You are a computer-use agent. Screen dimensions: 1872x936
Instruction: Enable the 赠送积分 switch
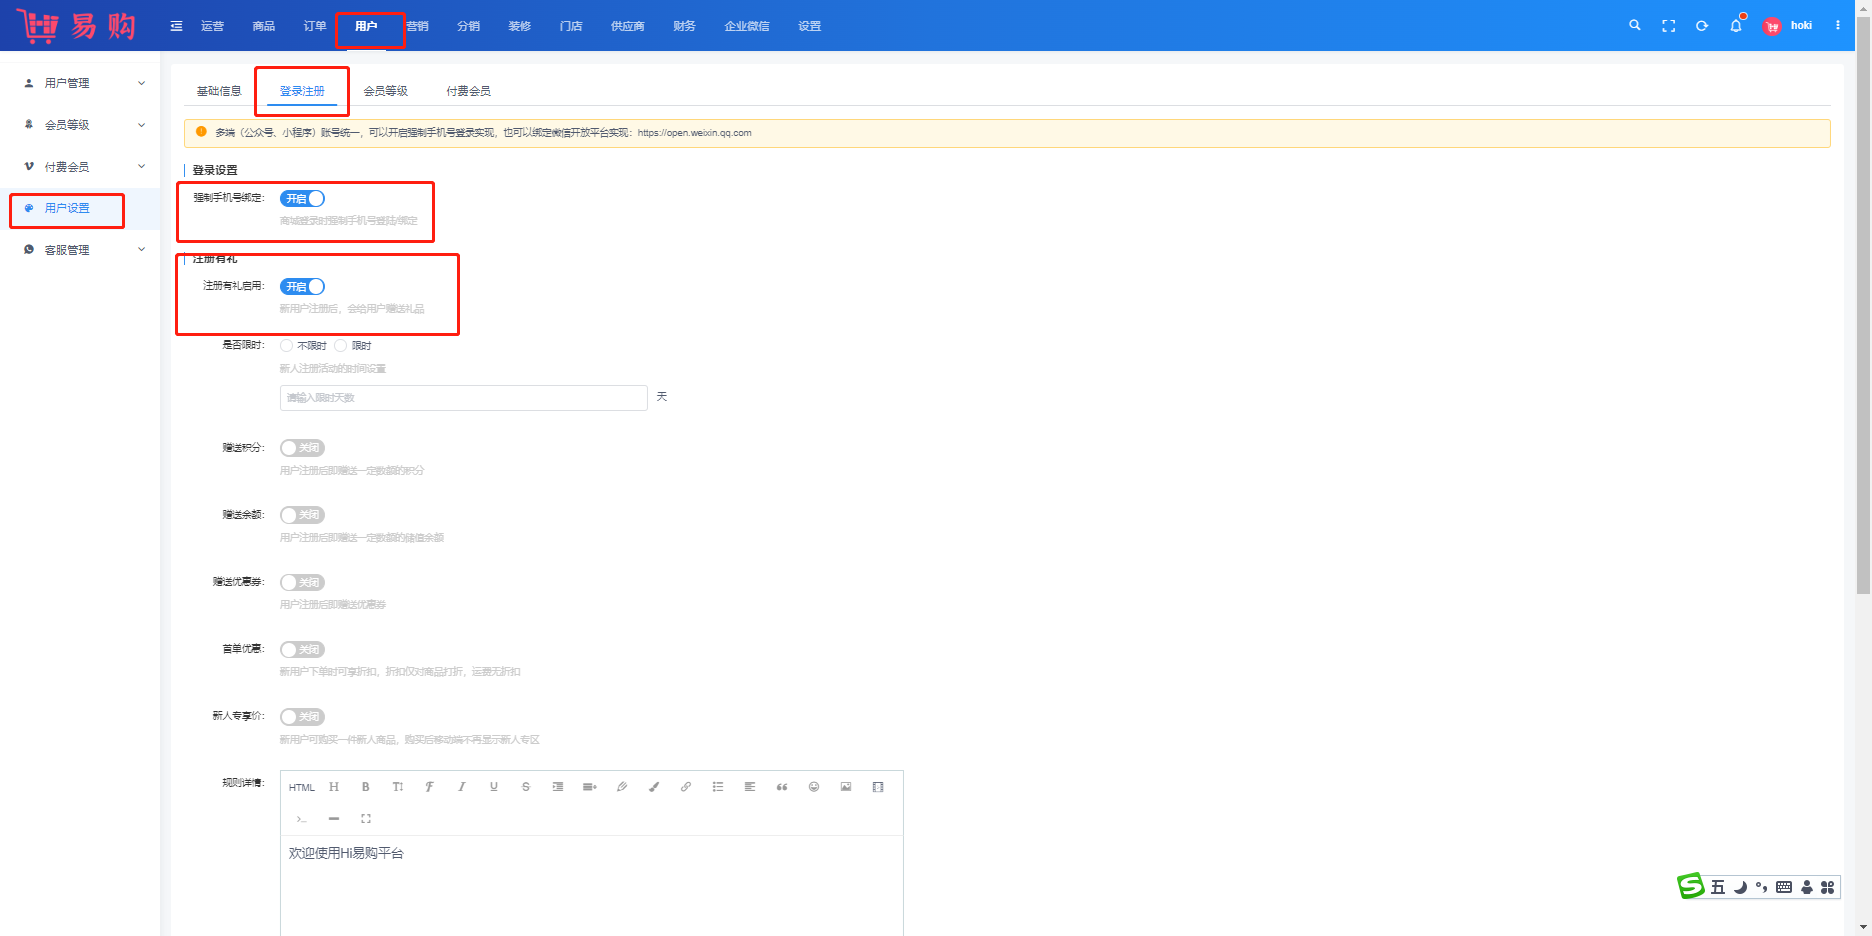coord(302,448)
